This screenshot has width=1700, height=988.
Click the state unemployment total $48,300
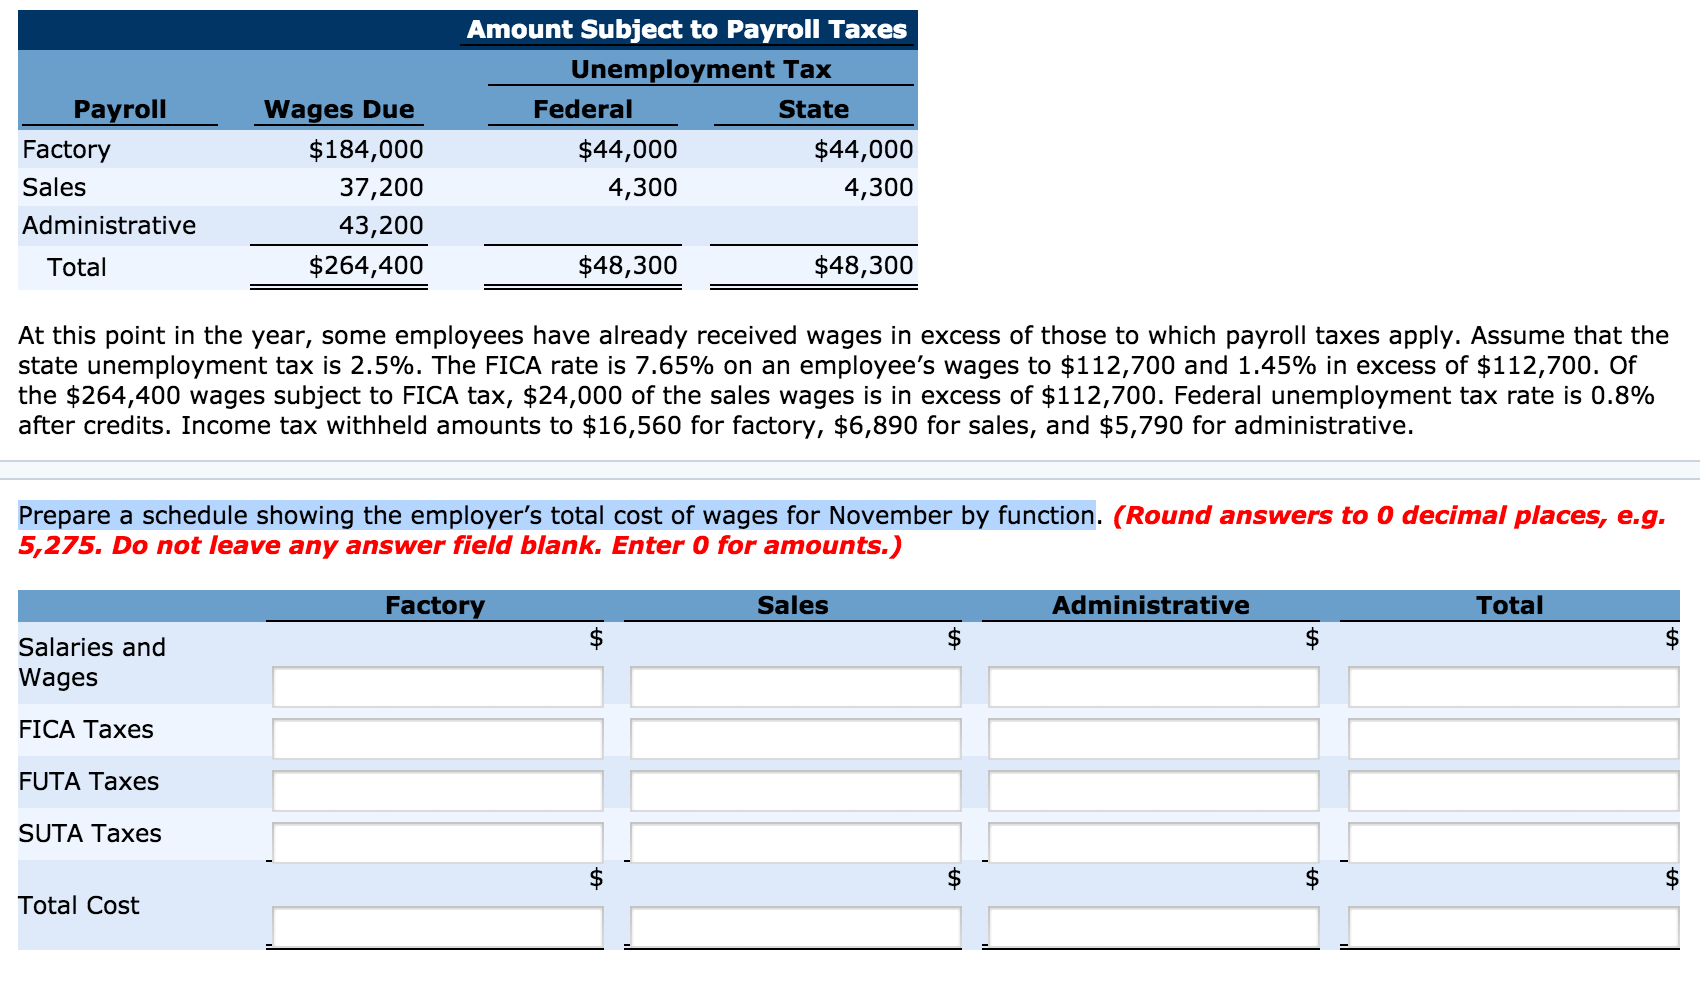pos(864,266)
